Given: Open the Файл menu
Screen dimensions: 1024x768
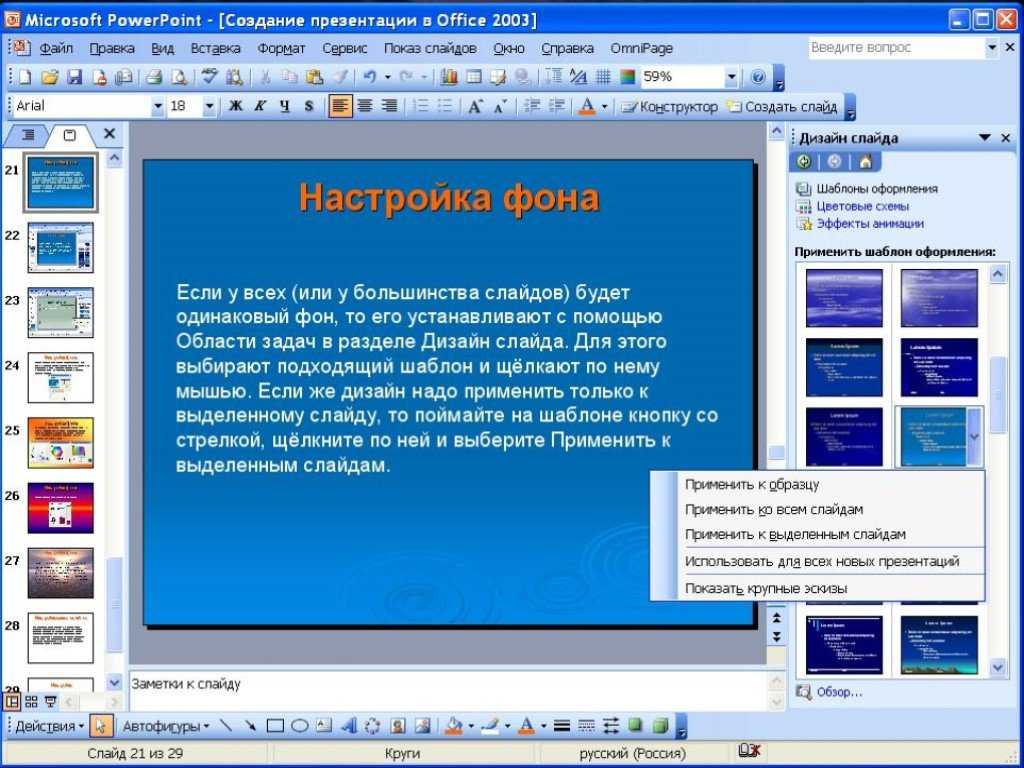Looking at the screenshot, I should pyautogui.click(x=56, y=48).
